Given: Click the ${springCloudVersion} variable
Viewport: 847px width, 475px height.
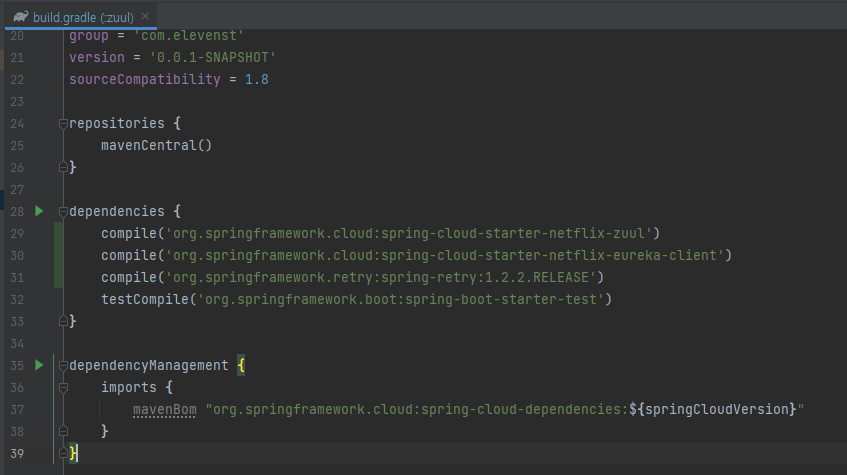Looking at the screenshot, I should pos(712,410).
